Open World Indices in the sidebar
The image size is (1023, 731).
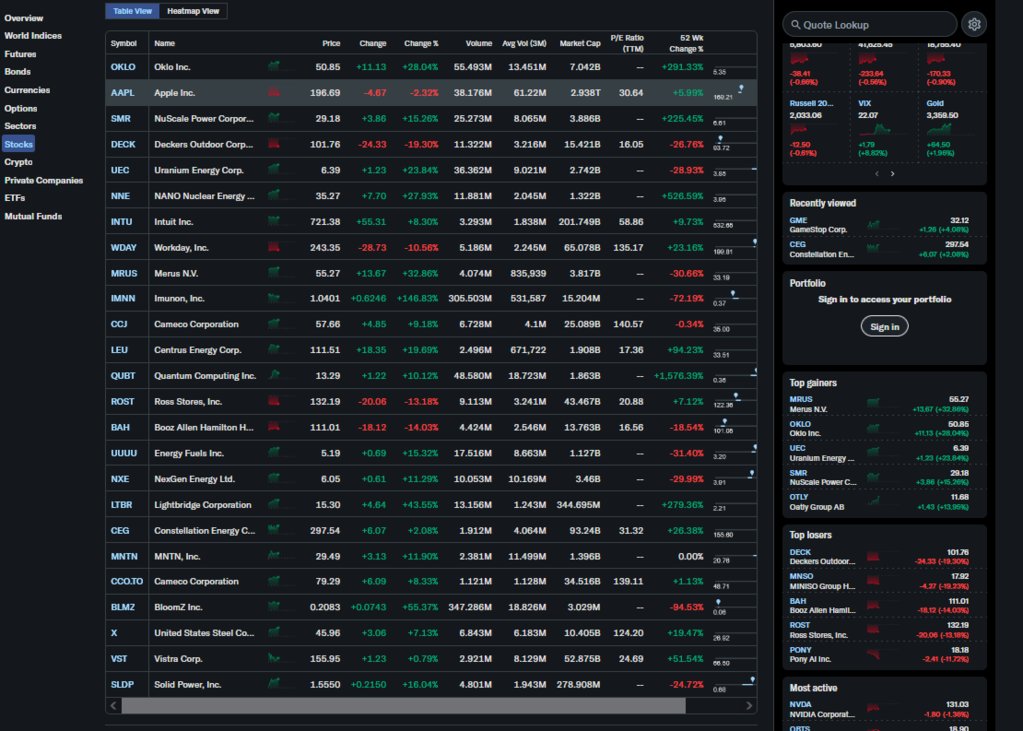(33, 36)
